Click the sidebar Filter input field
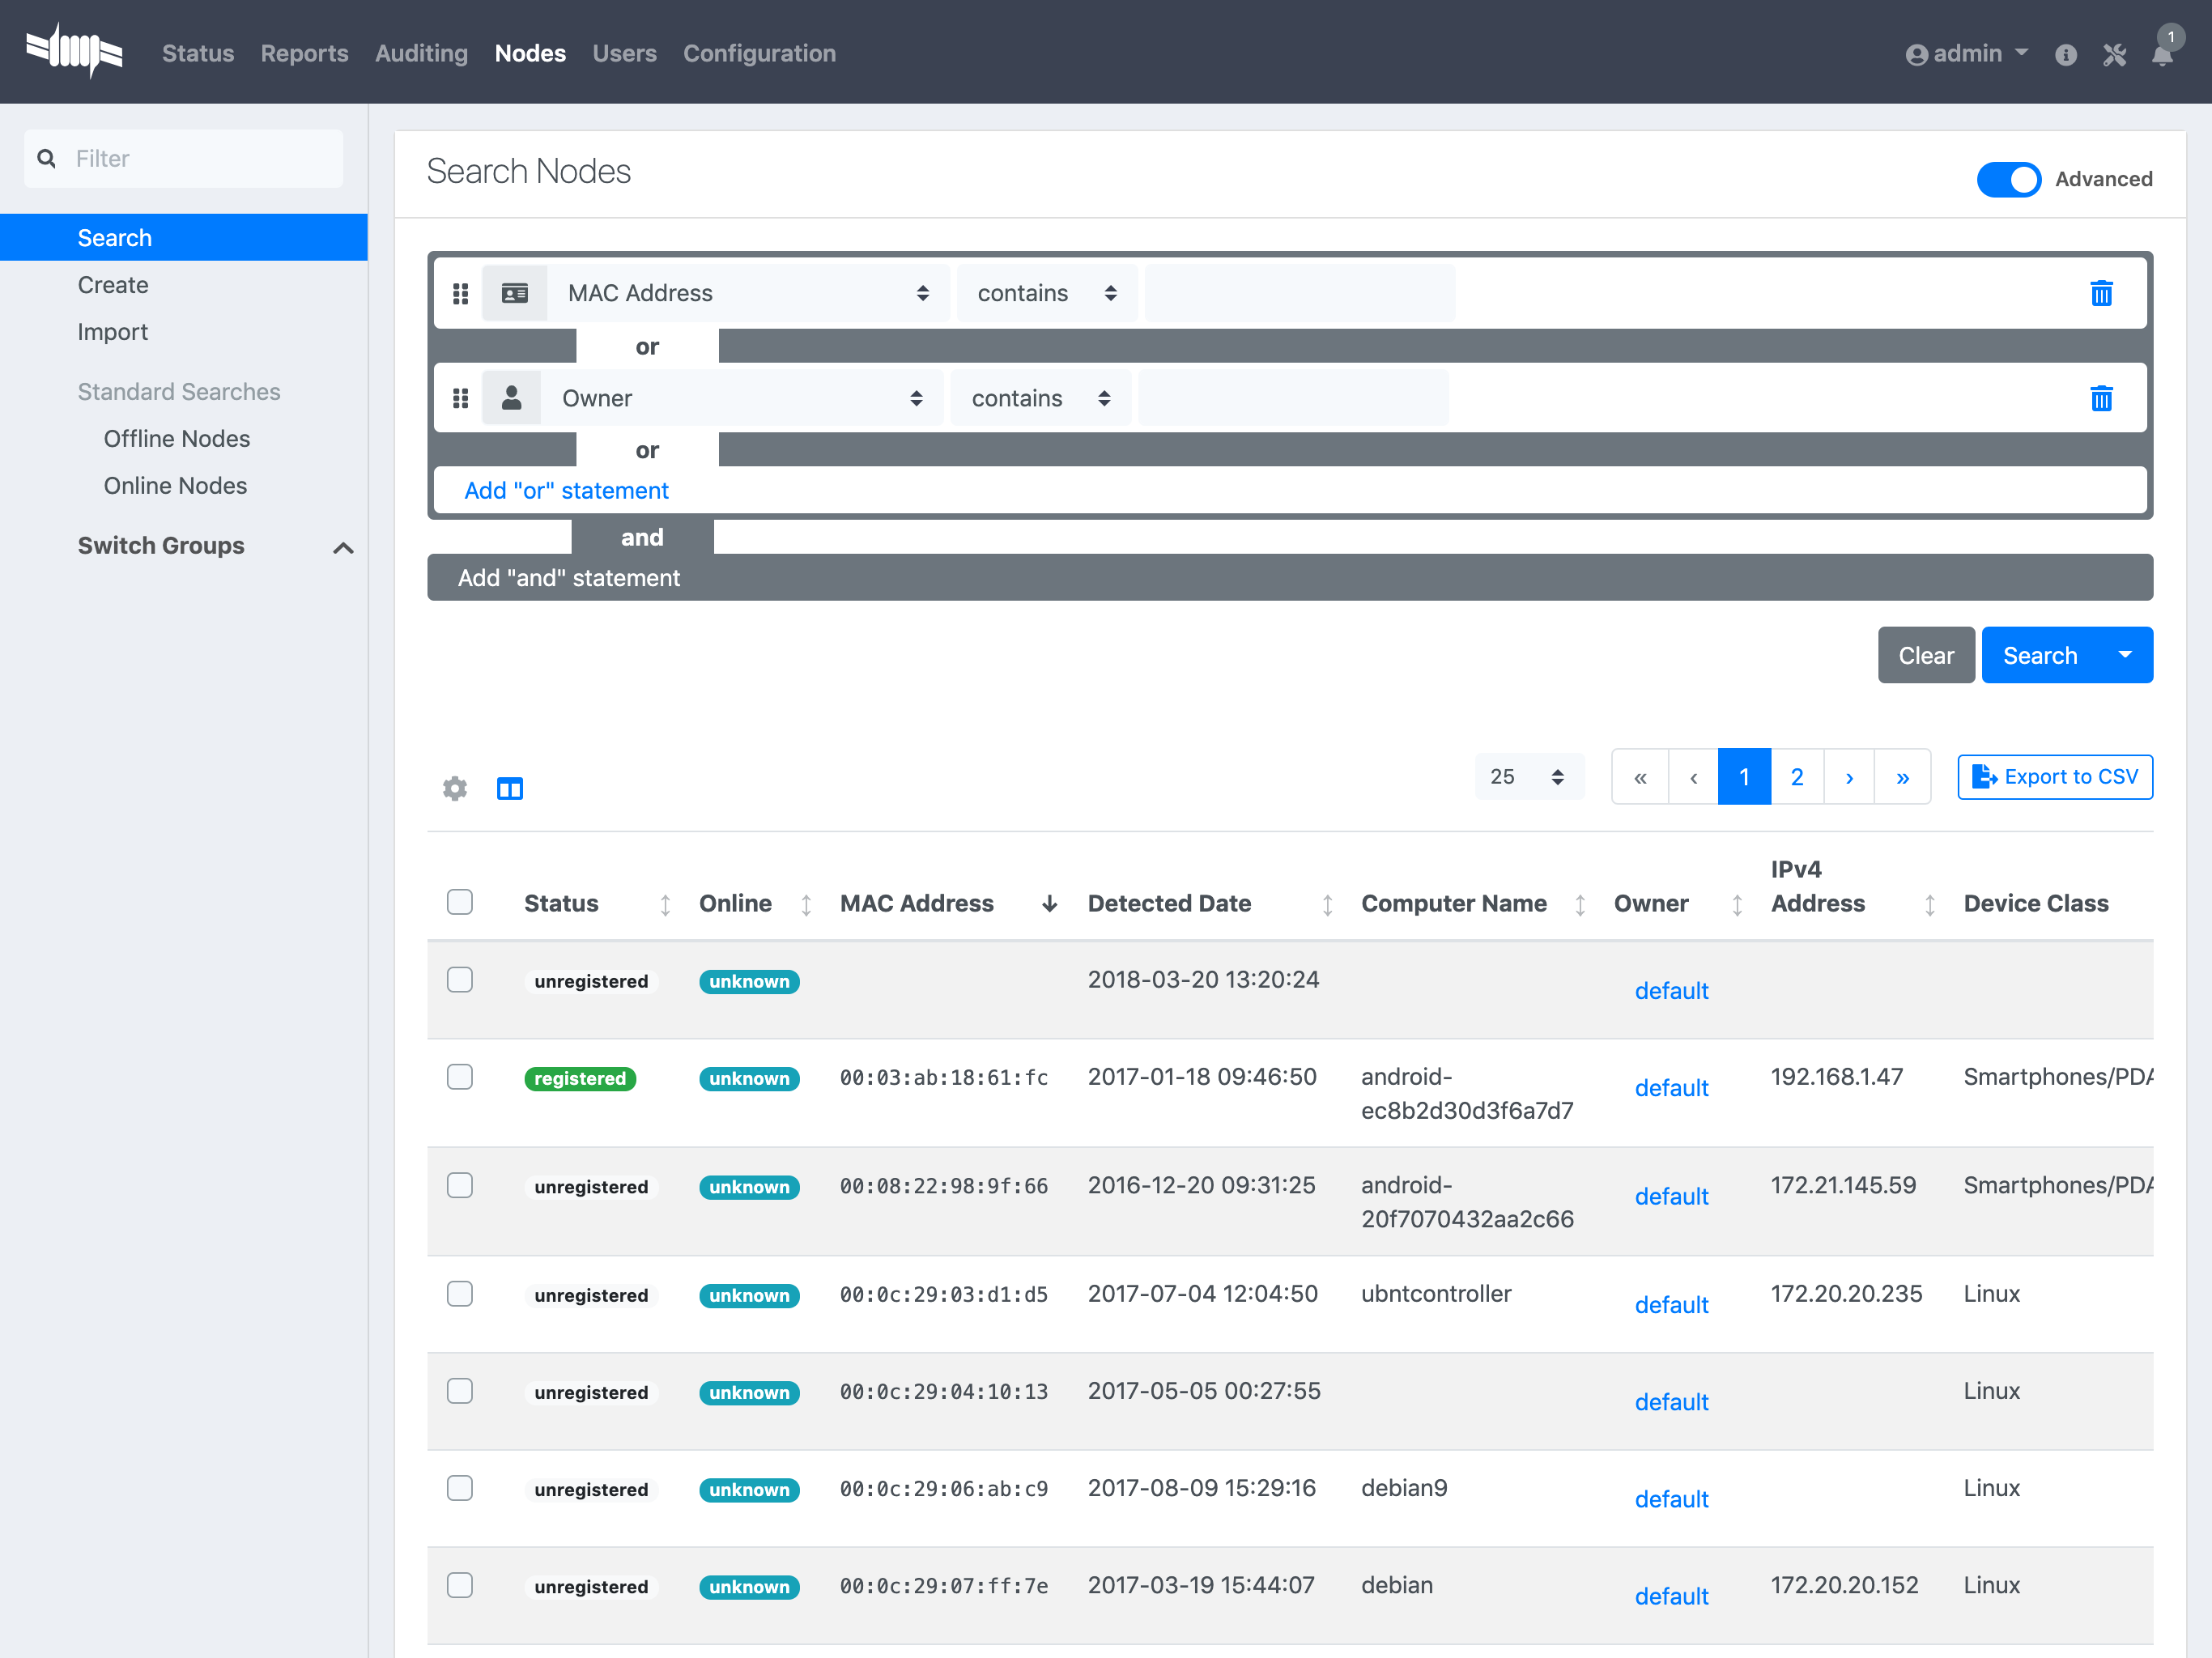This screenshot has width=2212, height=1658. tap(184, 158)
